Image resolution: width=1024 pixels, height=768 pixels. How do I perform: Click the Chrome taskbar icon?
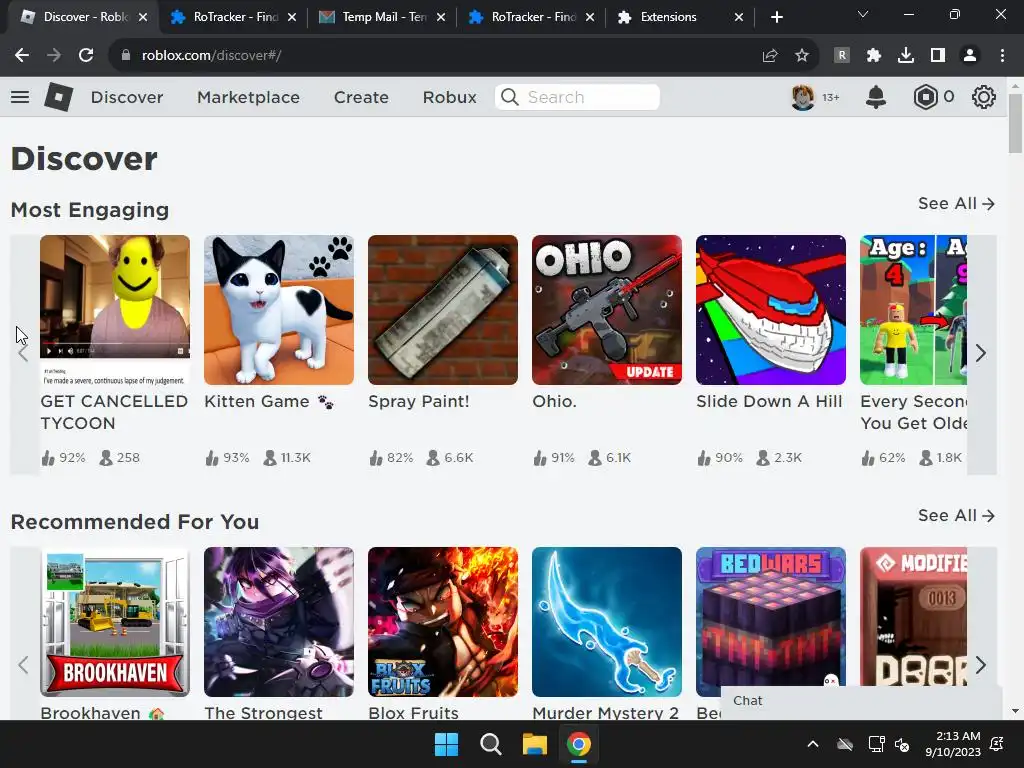pos(578,744)
